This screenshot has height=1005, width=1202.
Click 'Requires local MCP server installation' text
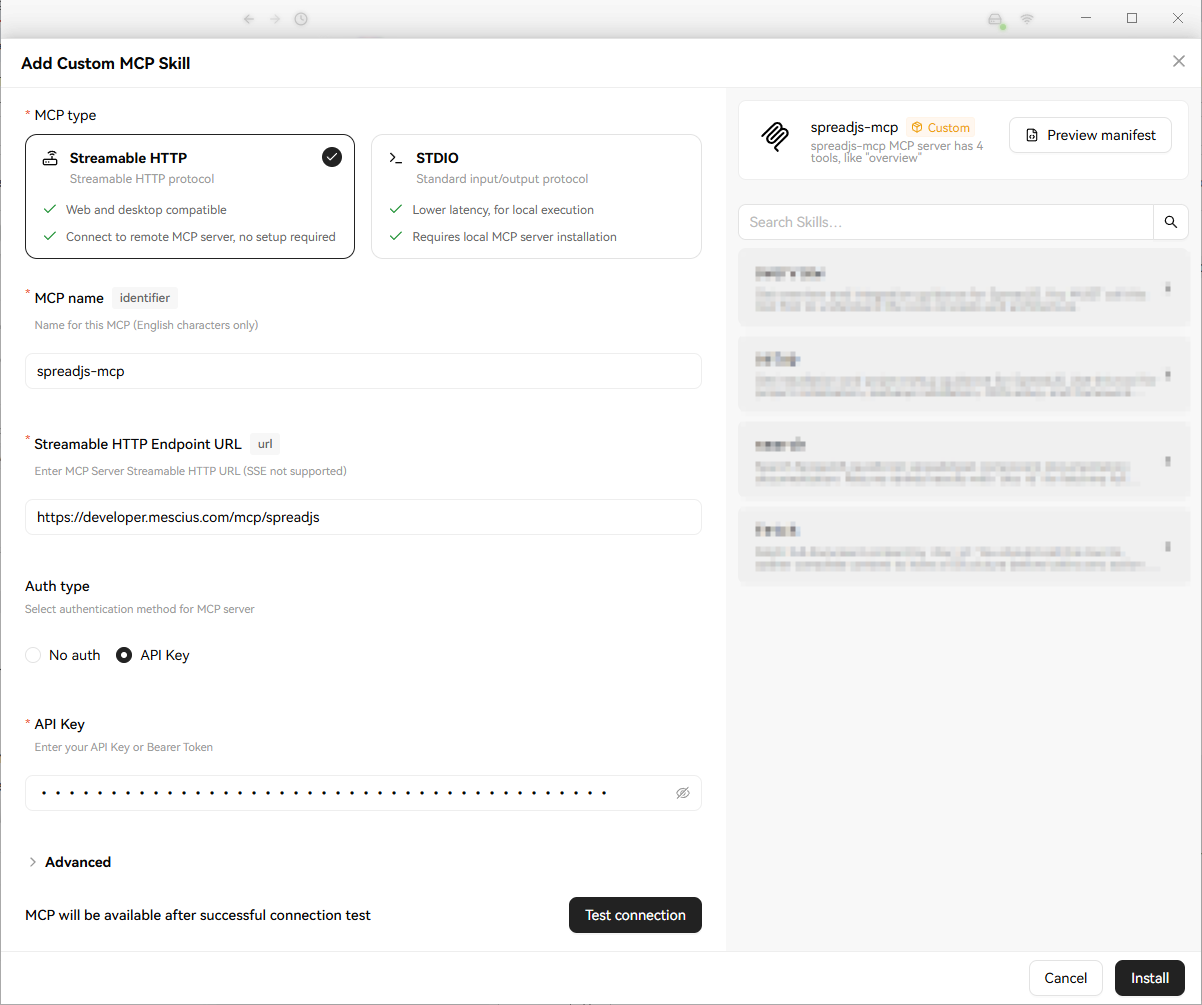click(x=514, y=237)
